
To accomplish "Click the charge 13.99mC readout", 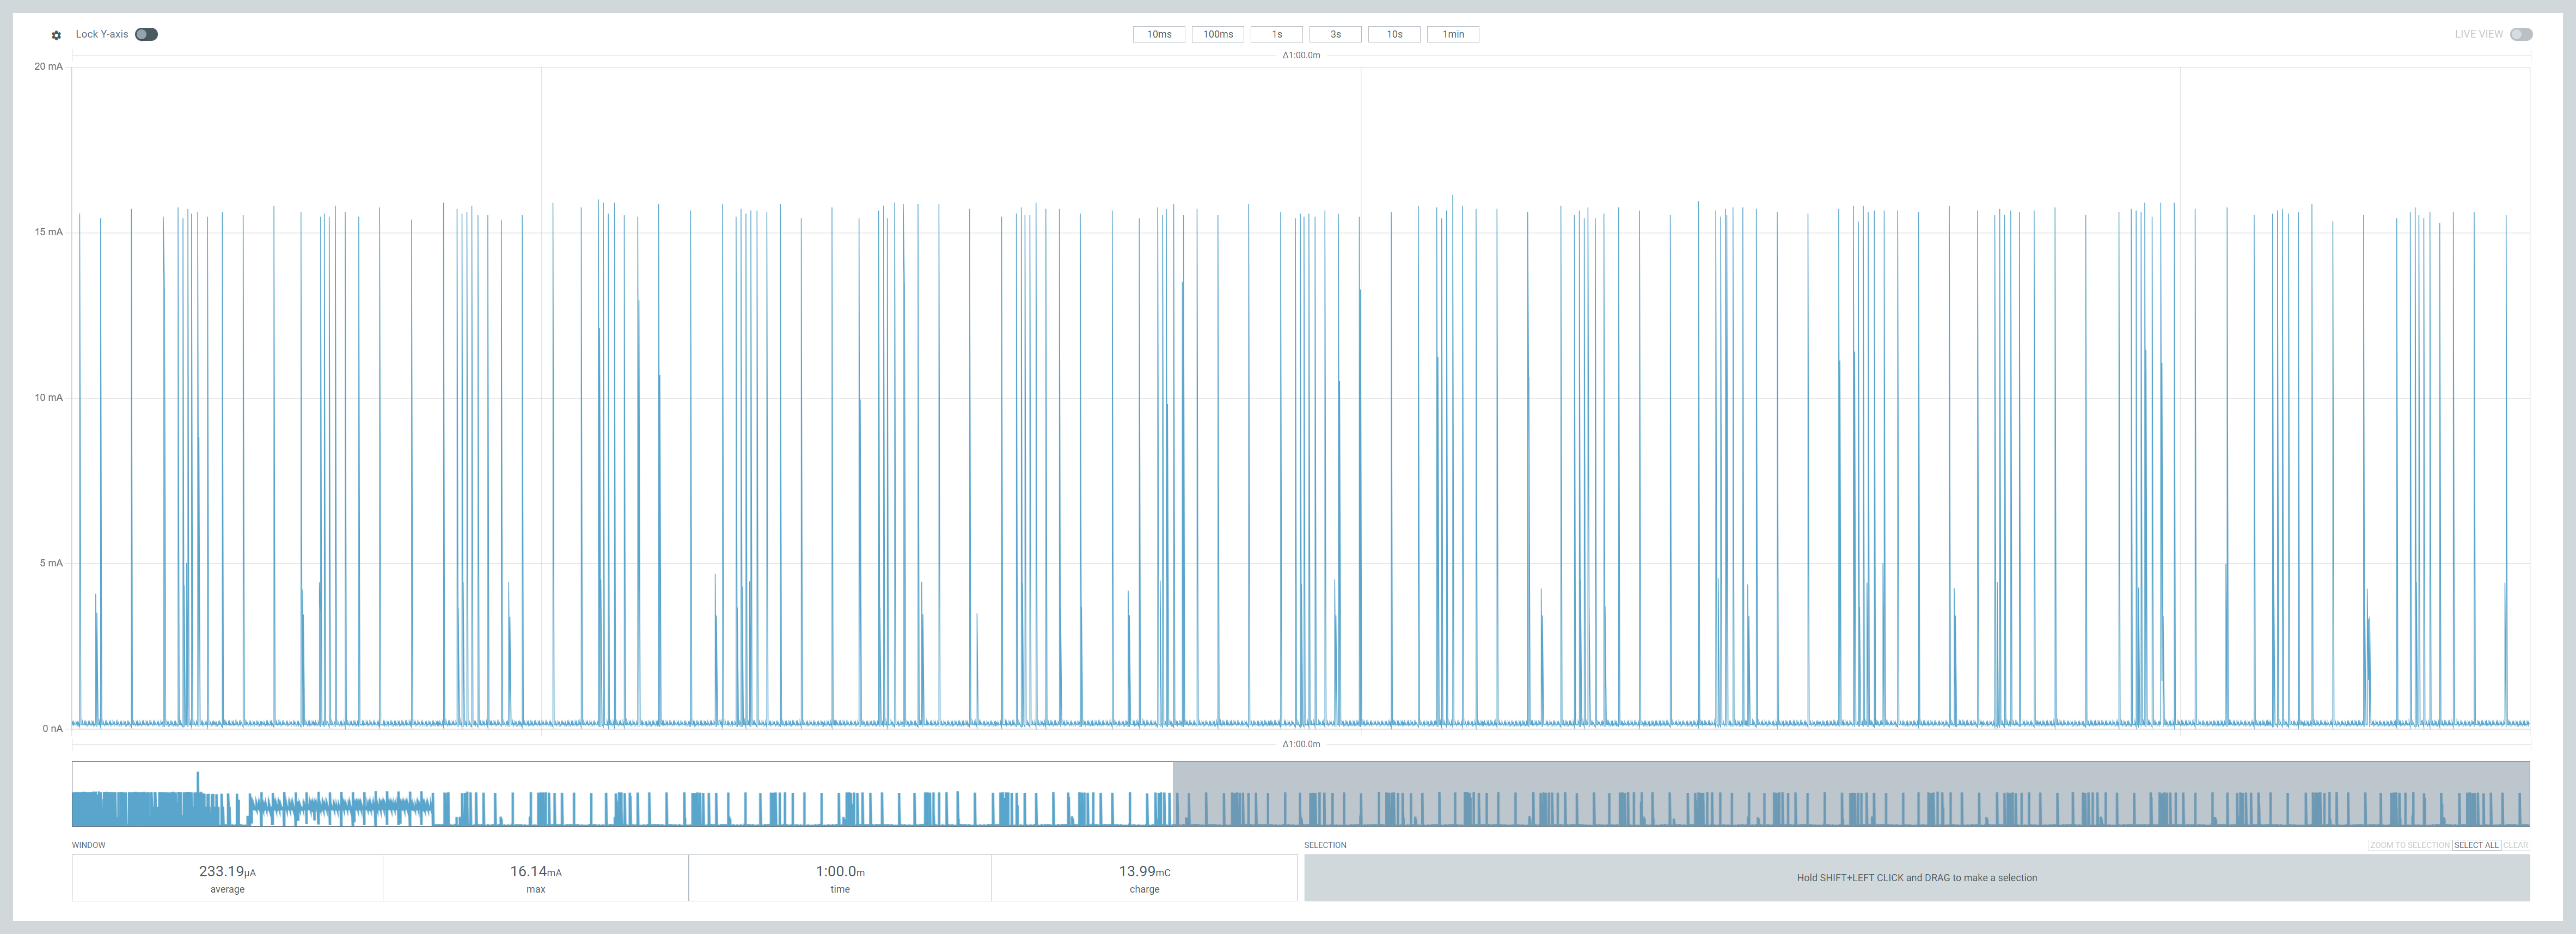I will pyautogui.click(x=1144, y=878).
